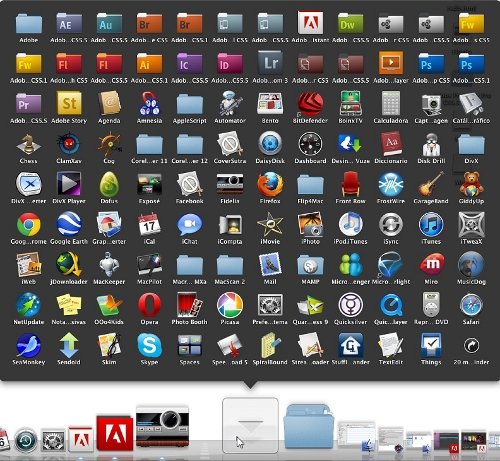
Task: Launch Google Chrome from the grid
Action: click(29, 224)
